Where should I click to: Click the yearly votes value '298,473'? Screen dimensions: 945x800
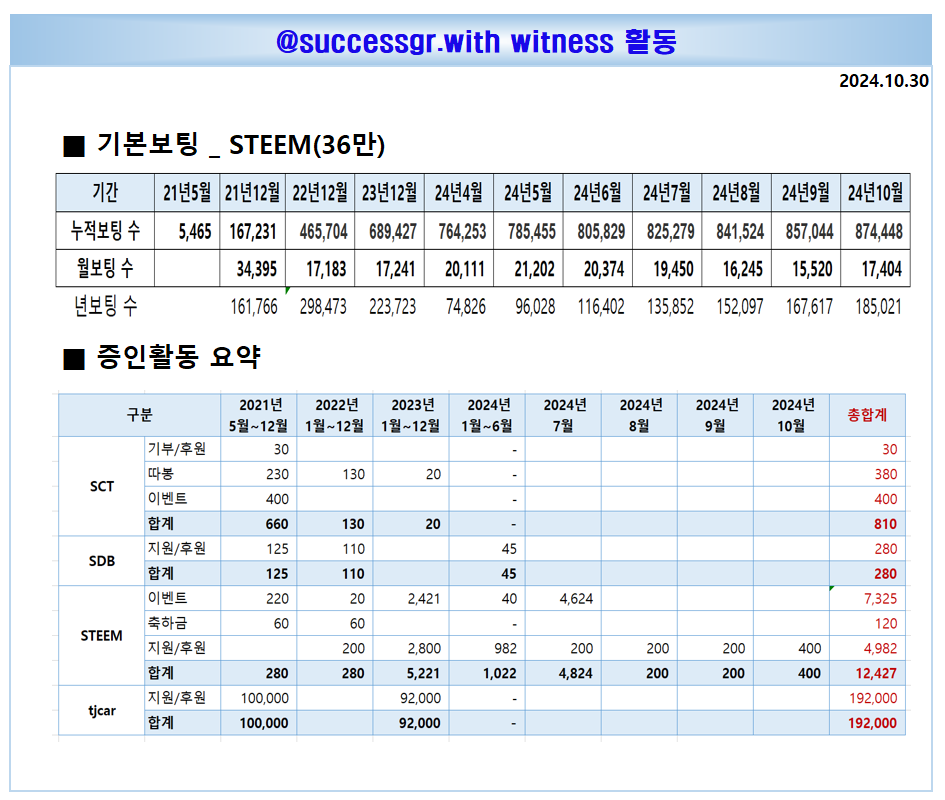click(323, 307)
